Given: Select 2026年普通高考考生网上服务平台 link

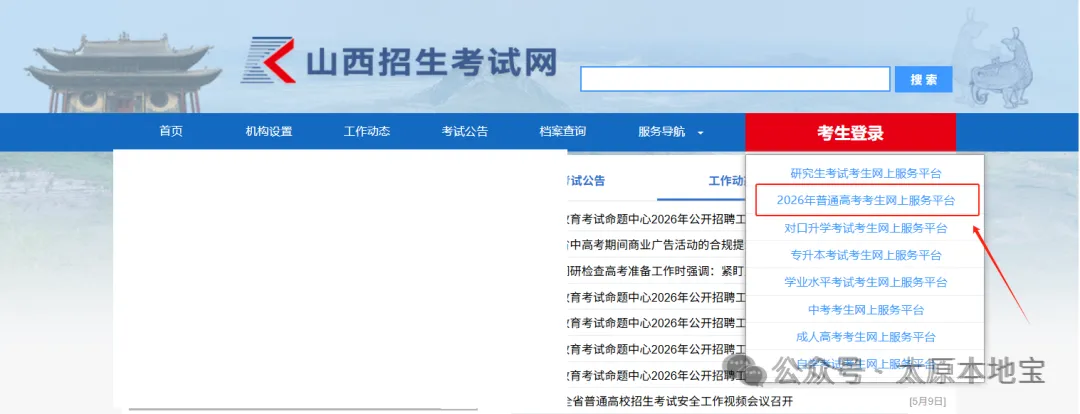Looking at the screenshot, I should tap(866, 200).
